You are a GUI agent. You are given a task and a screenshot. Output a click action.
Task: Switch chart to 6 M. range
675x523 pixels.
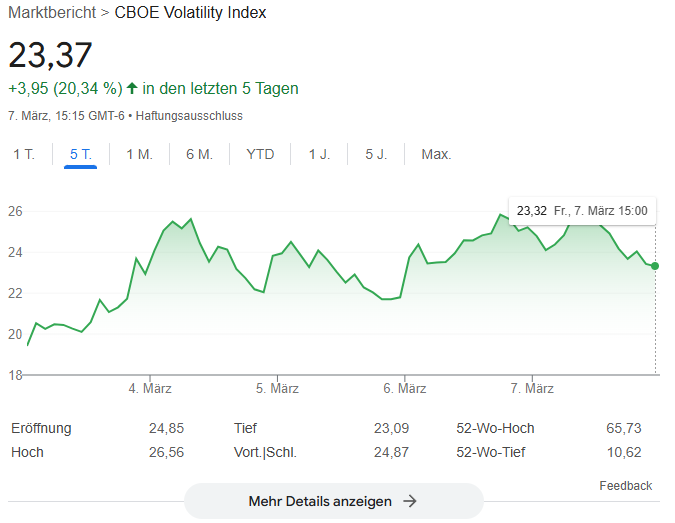coord(199,154)
